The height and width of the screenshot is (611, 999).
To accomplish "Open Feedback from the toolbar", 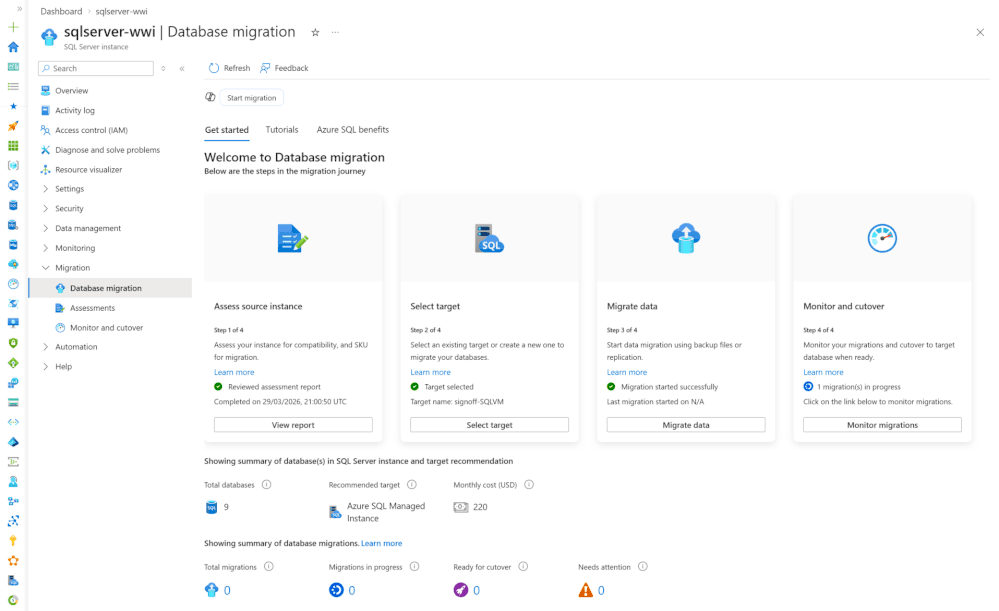I will (x=284, y=68).
